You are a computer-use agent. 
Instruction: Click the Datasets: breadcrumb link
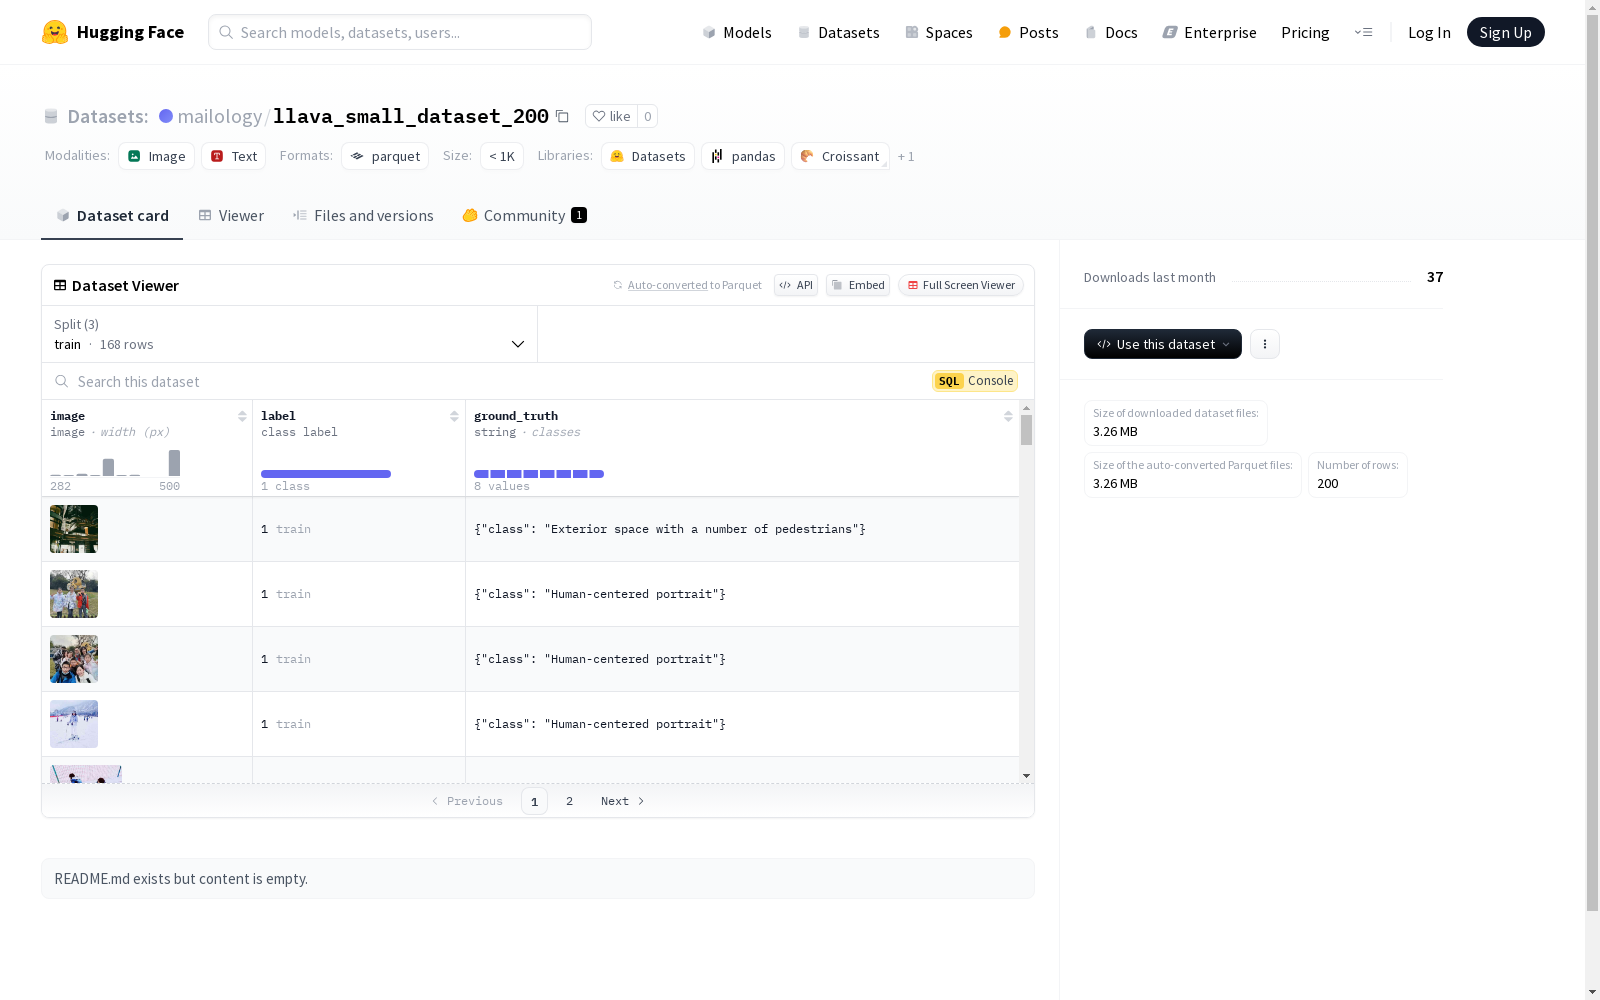point(108,116)
